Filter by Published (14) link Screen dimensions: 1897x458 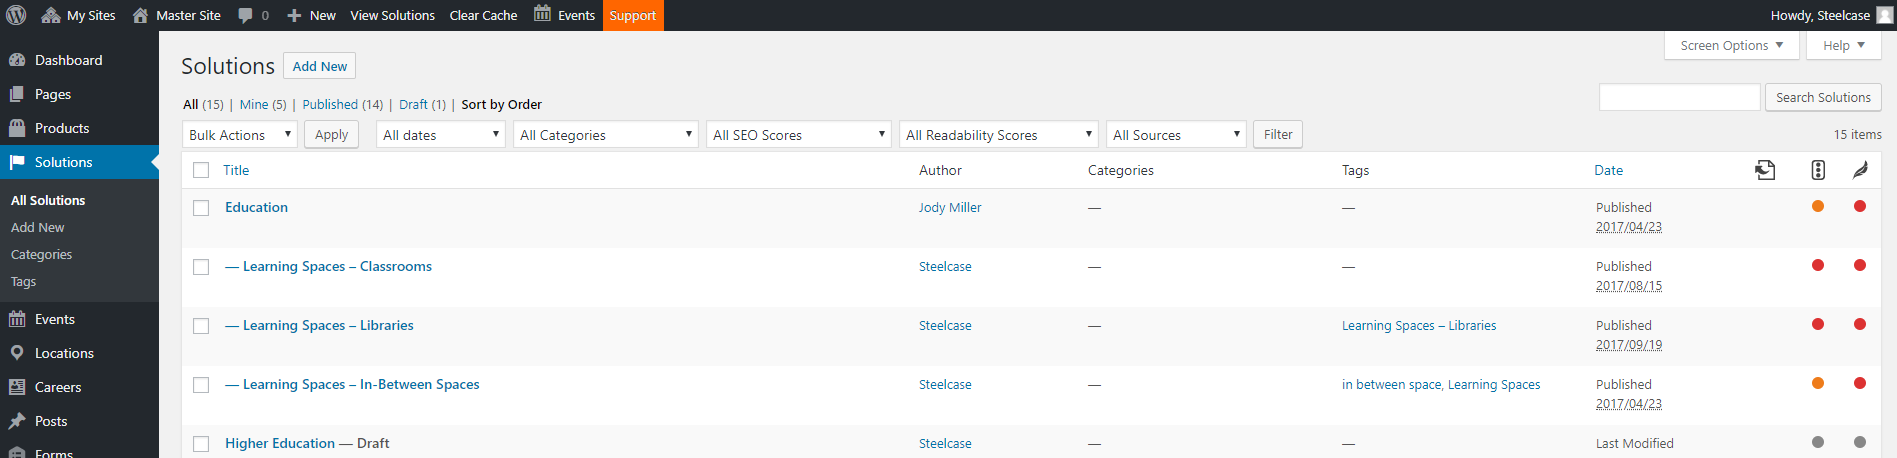pyautogui.click(x=342, y=104)
